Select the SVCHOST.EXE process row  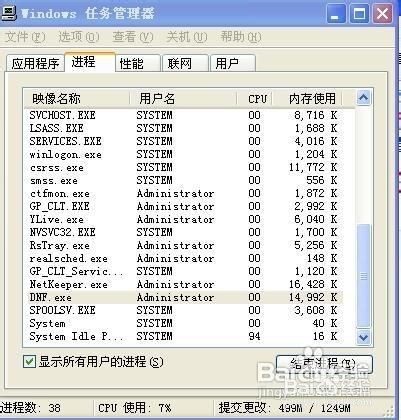pyautogui.click(x=183, y=115)
